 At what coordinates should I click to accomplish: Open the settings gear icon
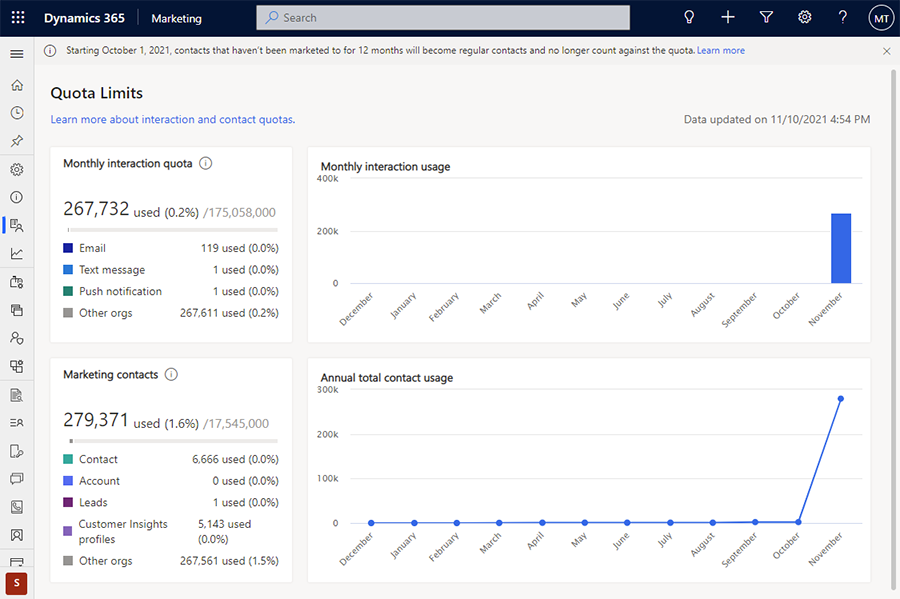coord(804,17)
